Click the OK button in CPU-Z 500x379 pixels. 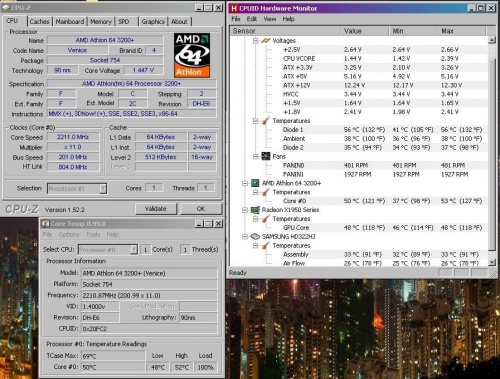(201, 209)
